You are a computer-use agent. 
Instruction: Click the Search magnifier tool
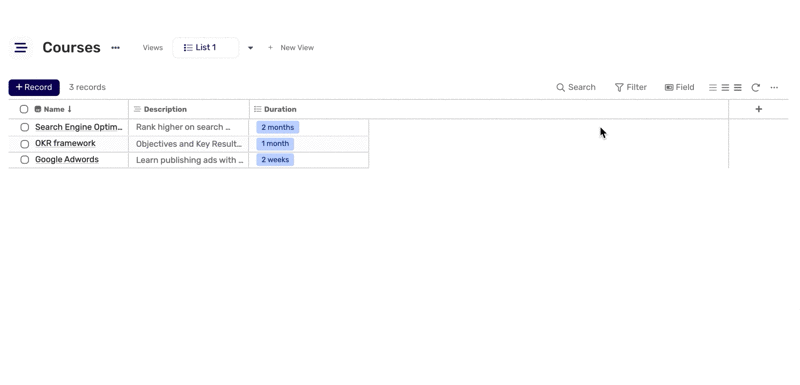(x=576, y=87)
